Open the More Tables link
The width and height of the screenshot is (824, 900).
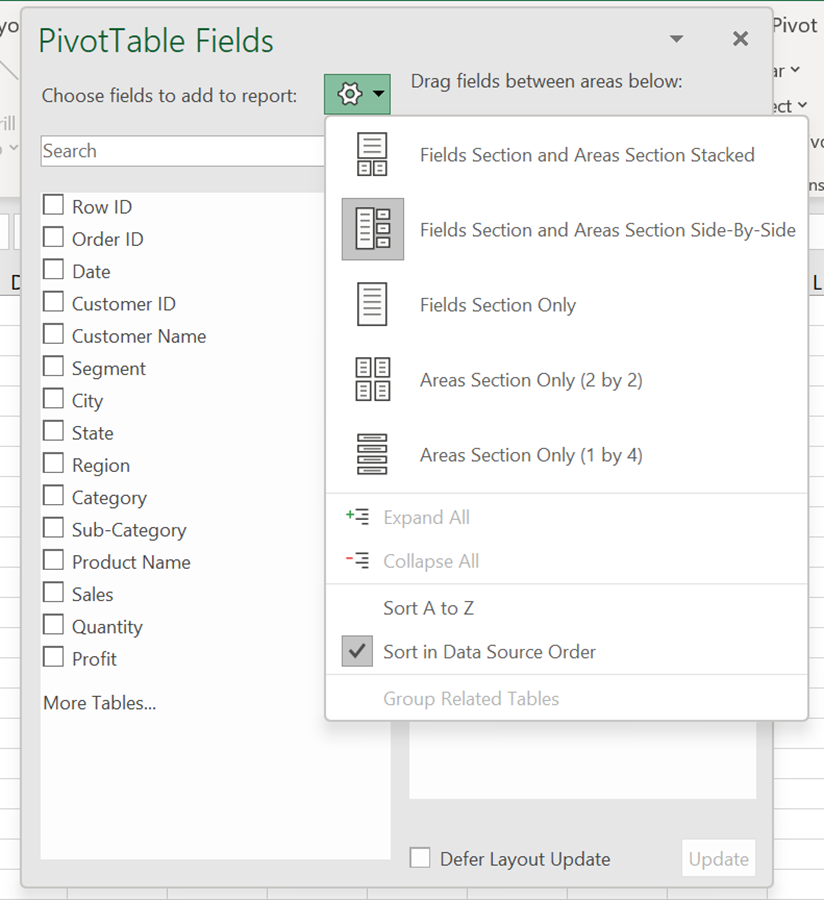pos(100,703)
